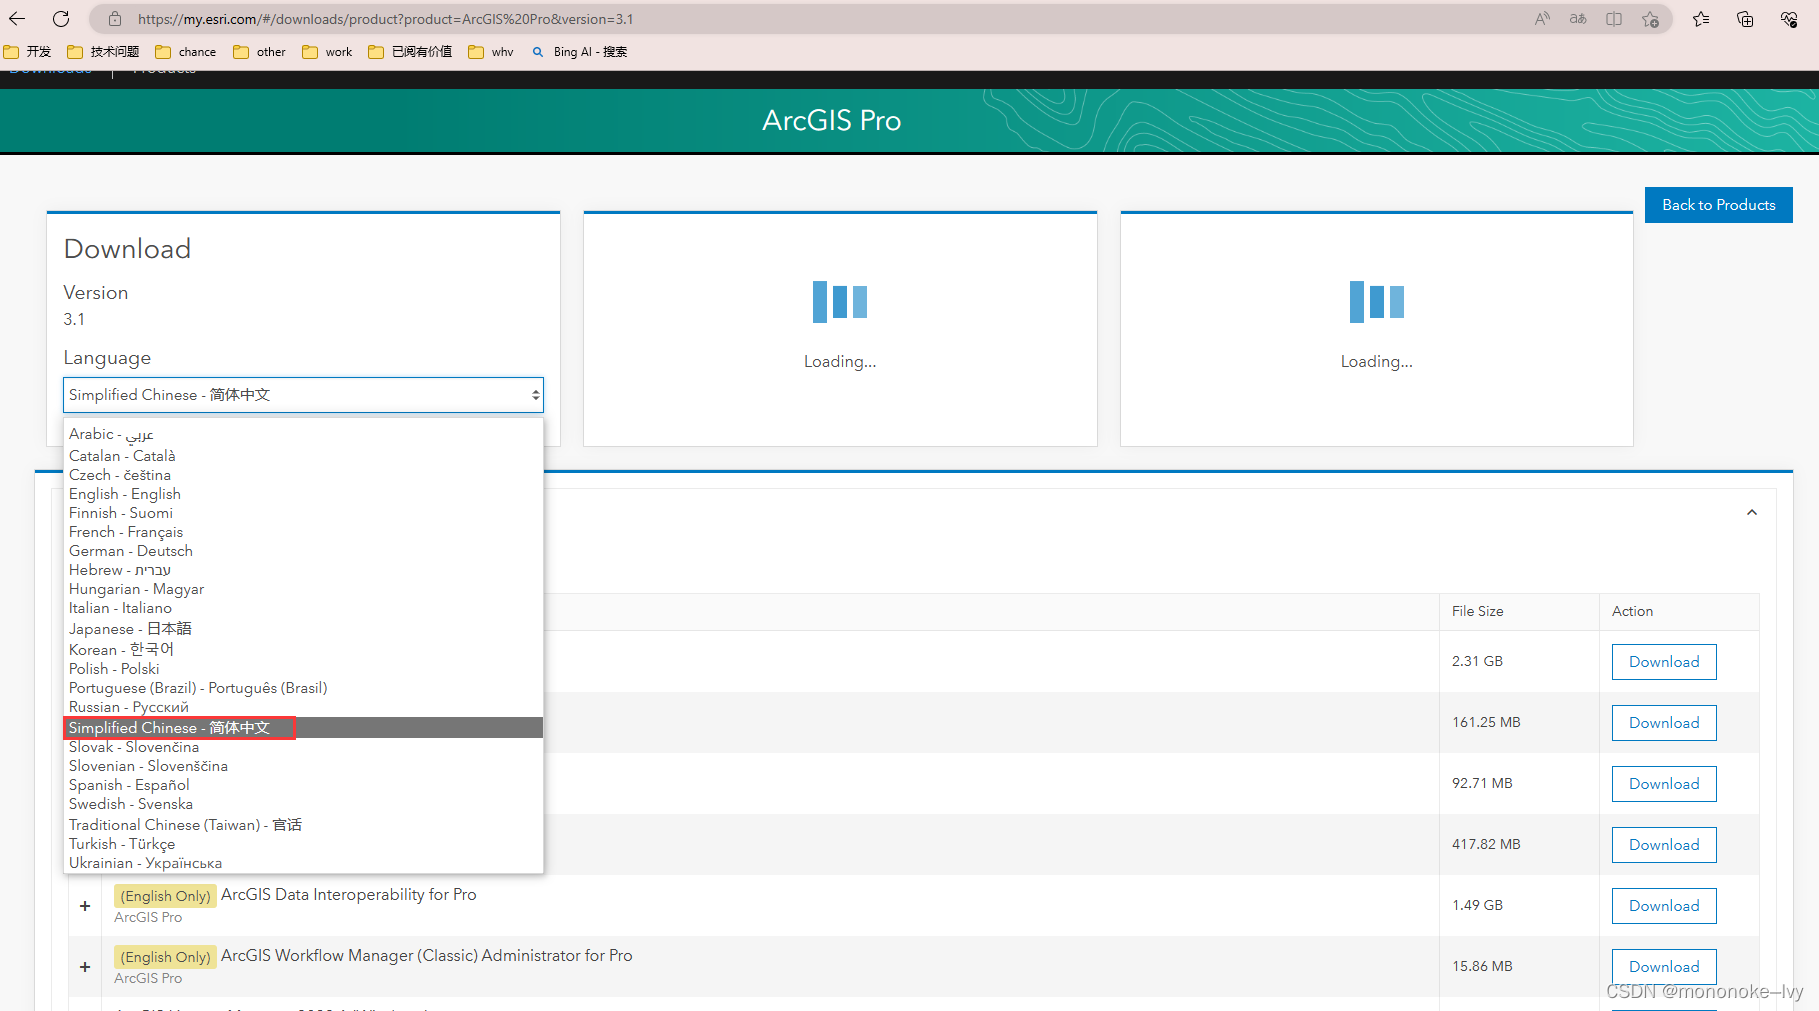Download the 92.71 MB file
The image size is (1819, 1011).
coord(1664,784)
